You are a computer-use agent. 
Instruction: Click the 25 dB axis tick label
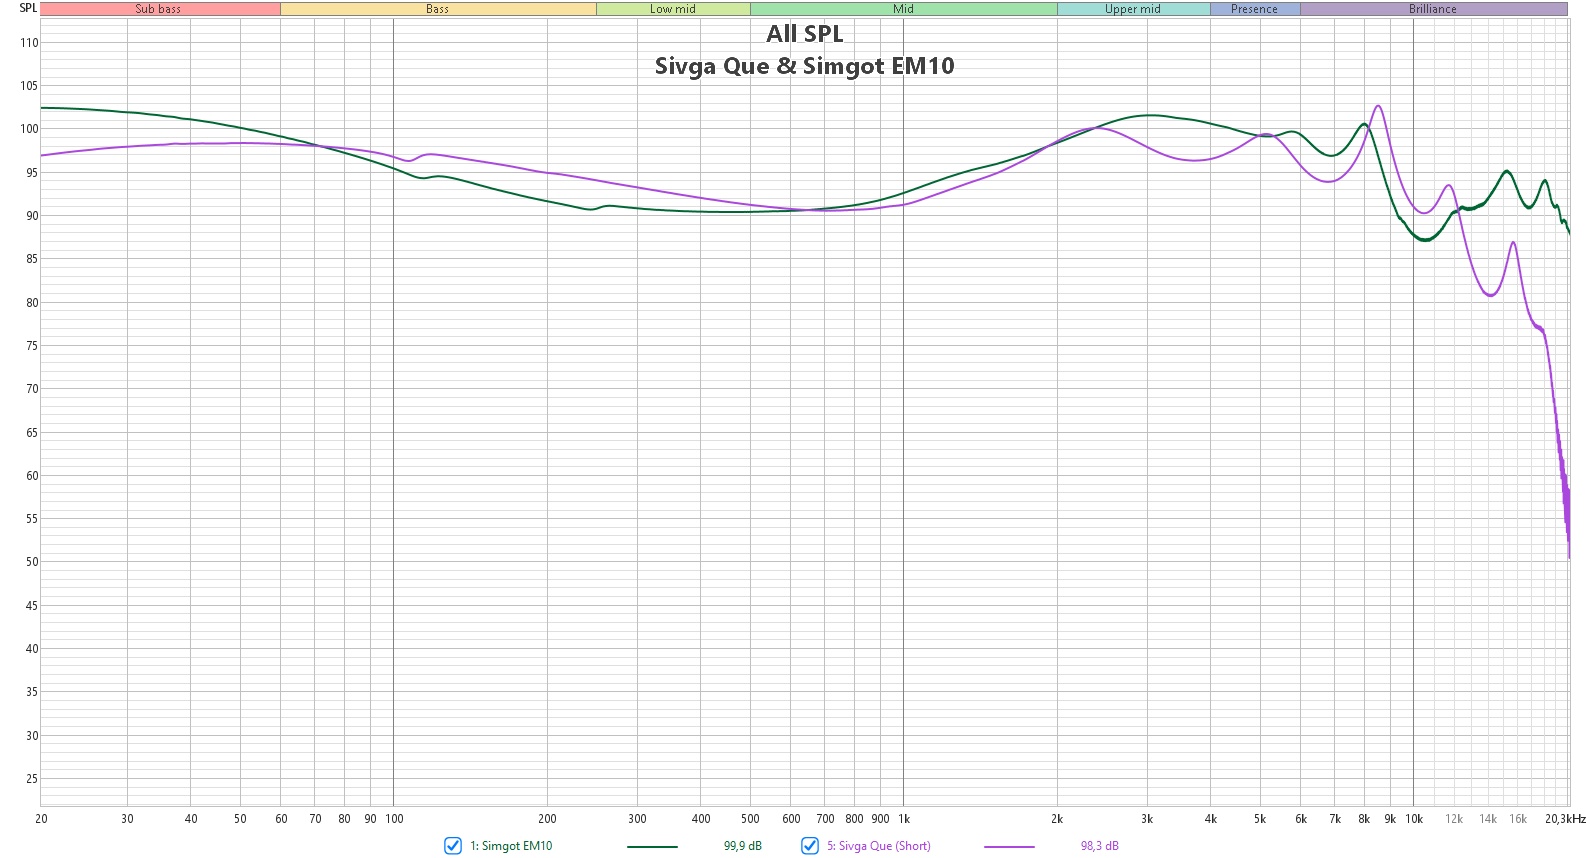point(32,779)
